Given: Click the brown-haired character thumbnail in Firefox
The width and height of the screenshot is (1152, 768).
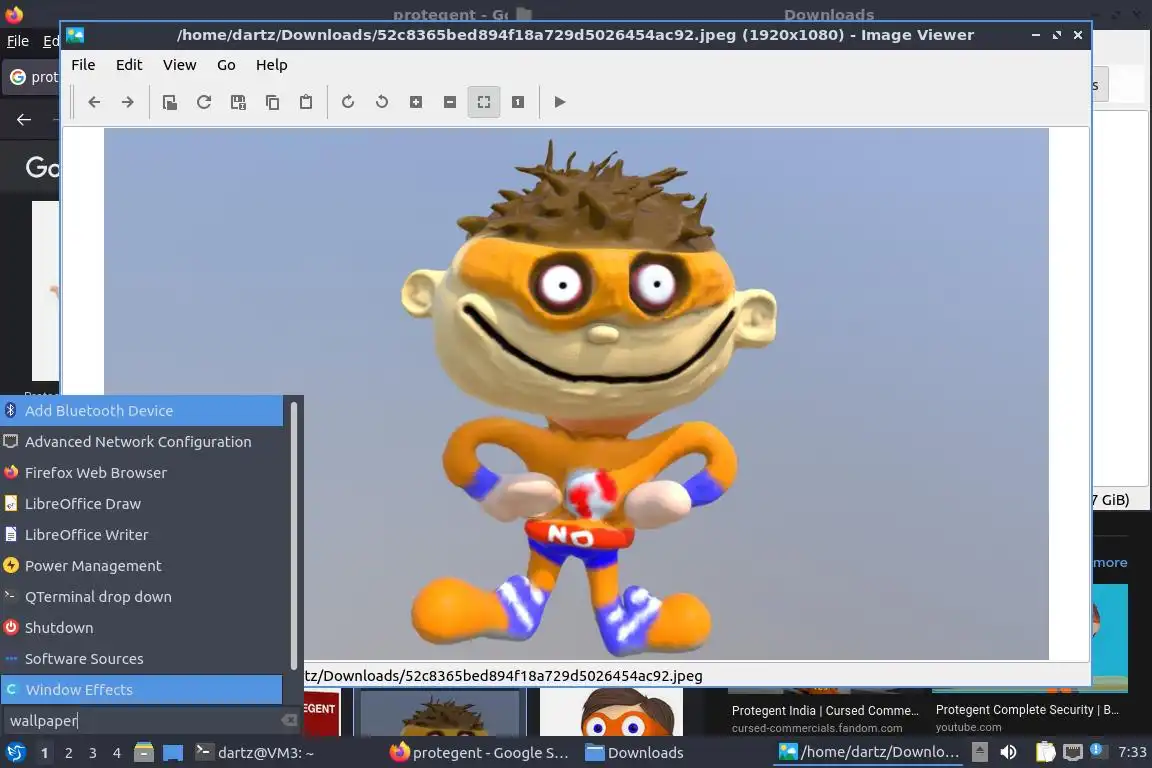Looking at the screenshot, I should [x=439, y=713].
